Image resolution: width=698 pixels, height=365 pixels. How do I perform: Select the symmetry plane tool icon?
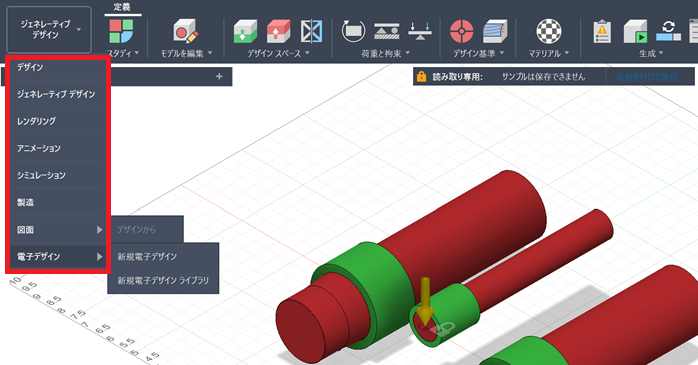click(x=311, y=31)
